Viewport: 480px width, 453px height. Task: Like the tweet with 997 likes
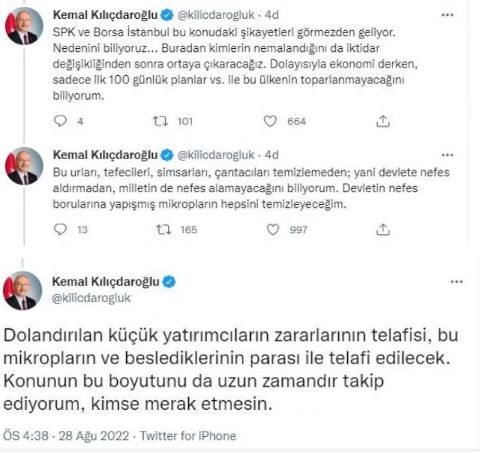(x=273, y=229)
